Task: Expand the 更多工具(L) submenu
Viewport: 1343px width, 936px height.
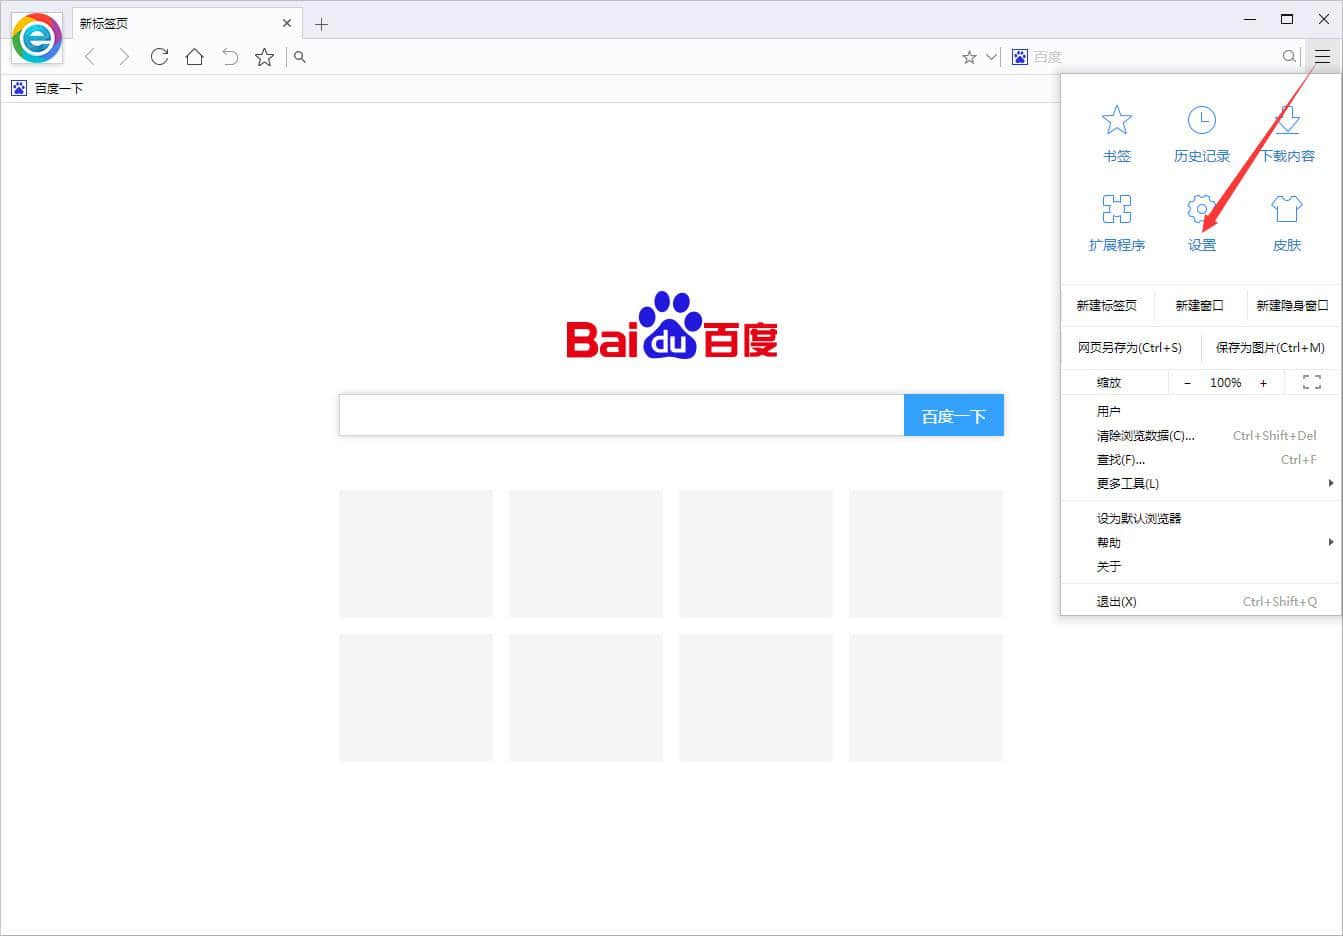Action: (x=1201, y=483)
